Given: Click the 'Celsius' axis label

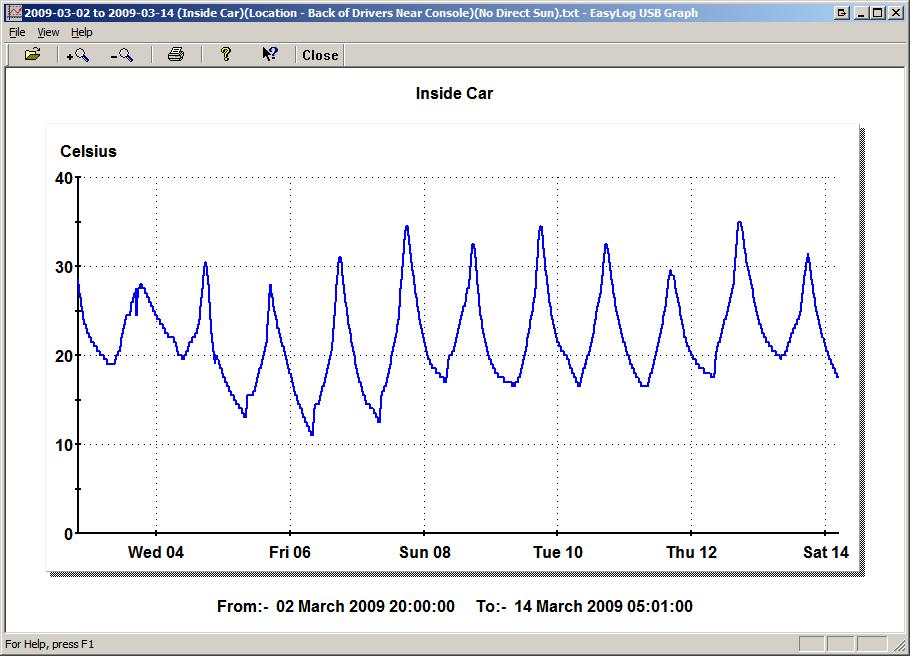Looking at the screenshot, I should (x=88, y=152).
